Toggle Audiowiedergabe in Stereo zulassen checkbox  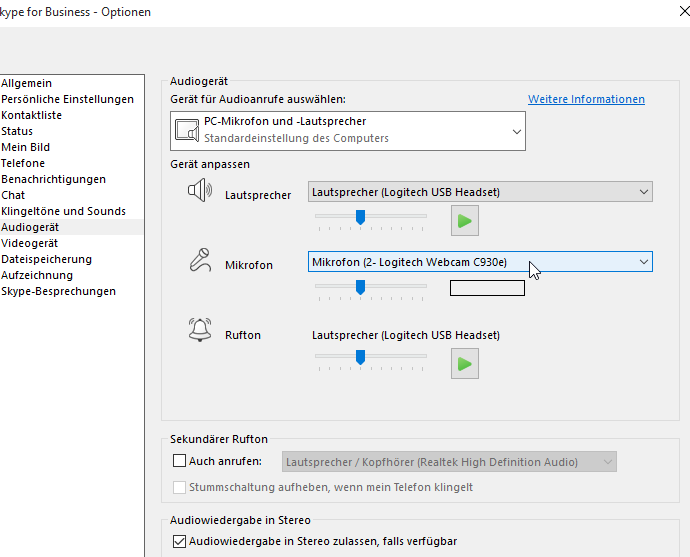click(180, 541)
